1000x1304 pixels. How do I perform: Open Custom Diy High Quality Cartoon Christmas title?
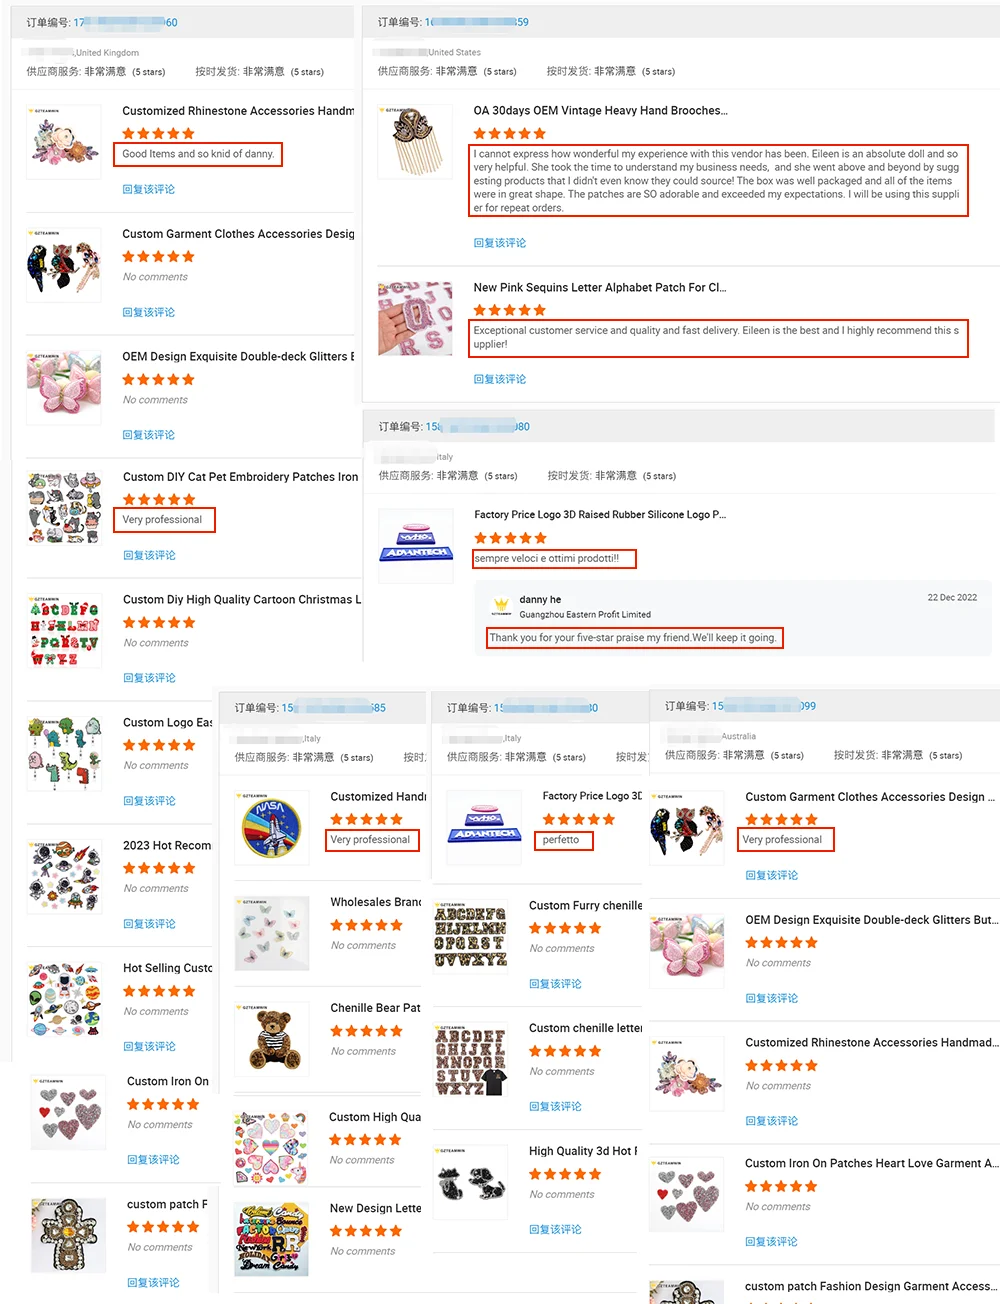242,600
